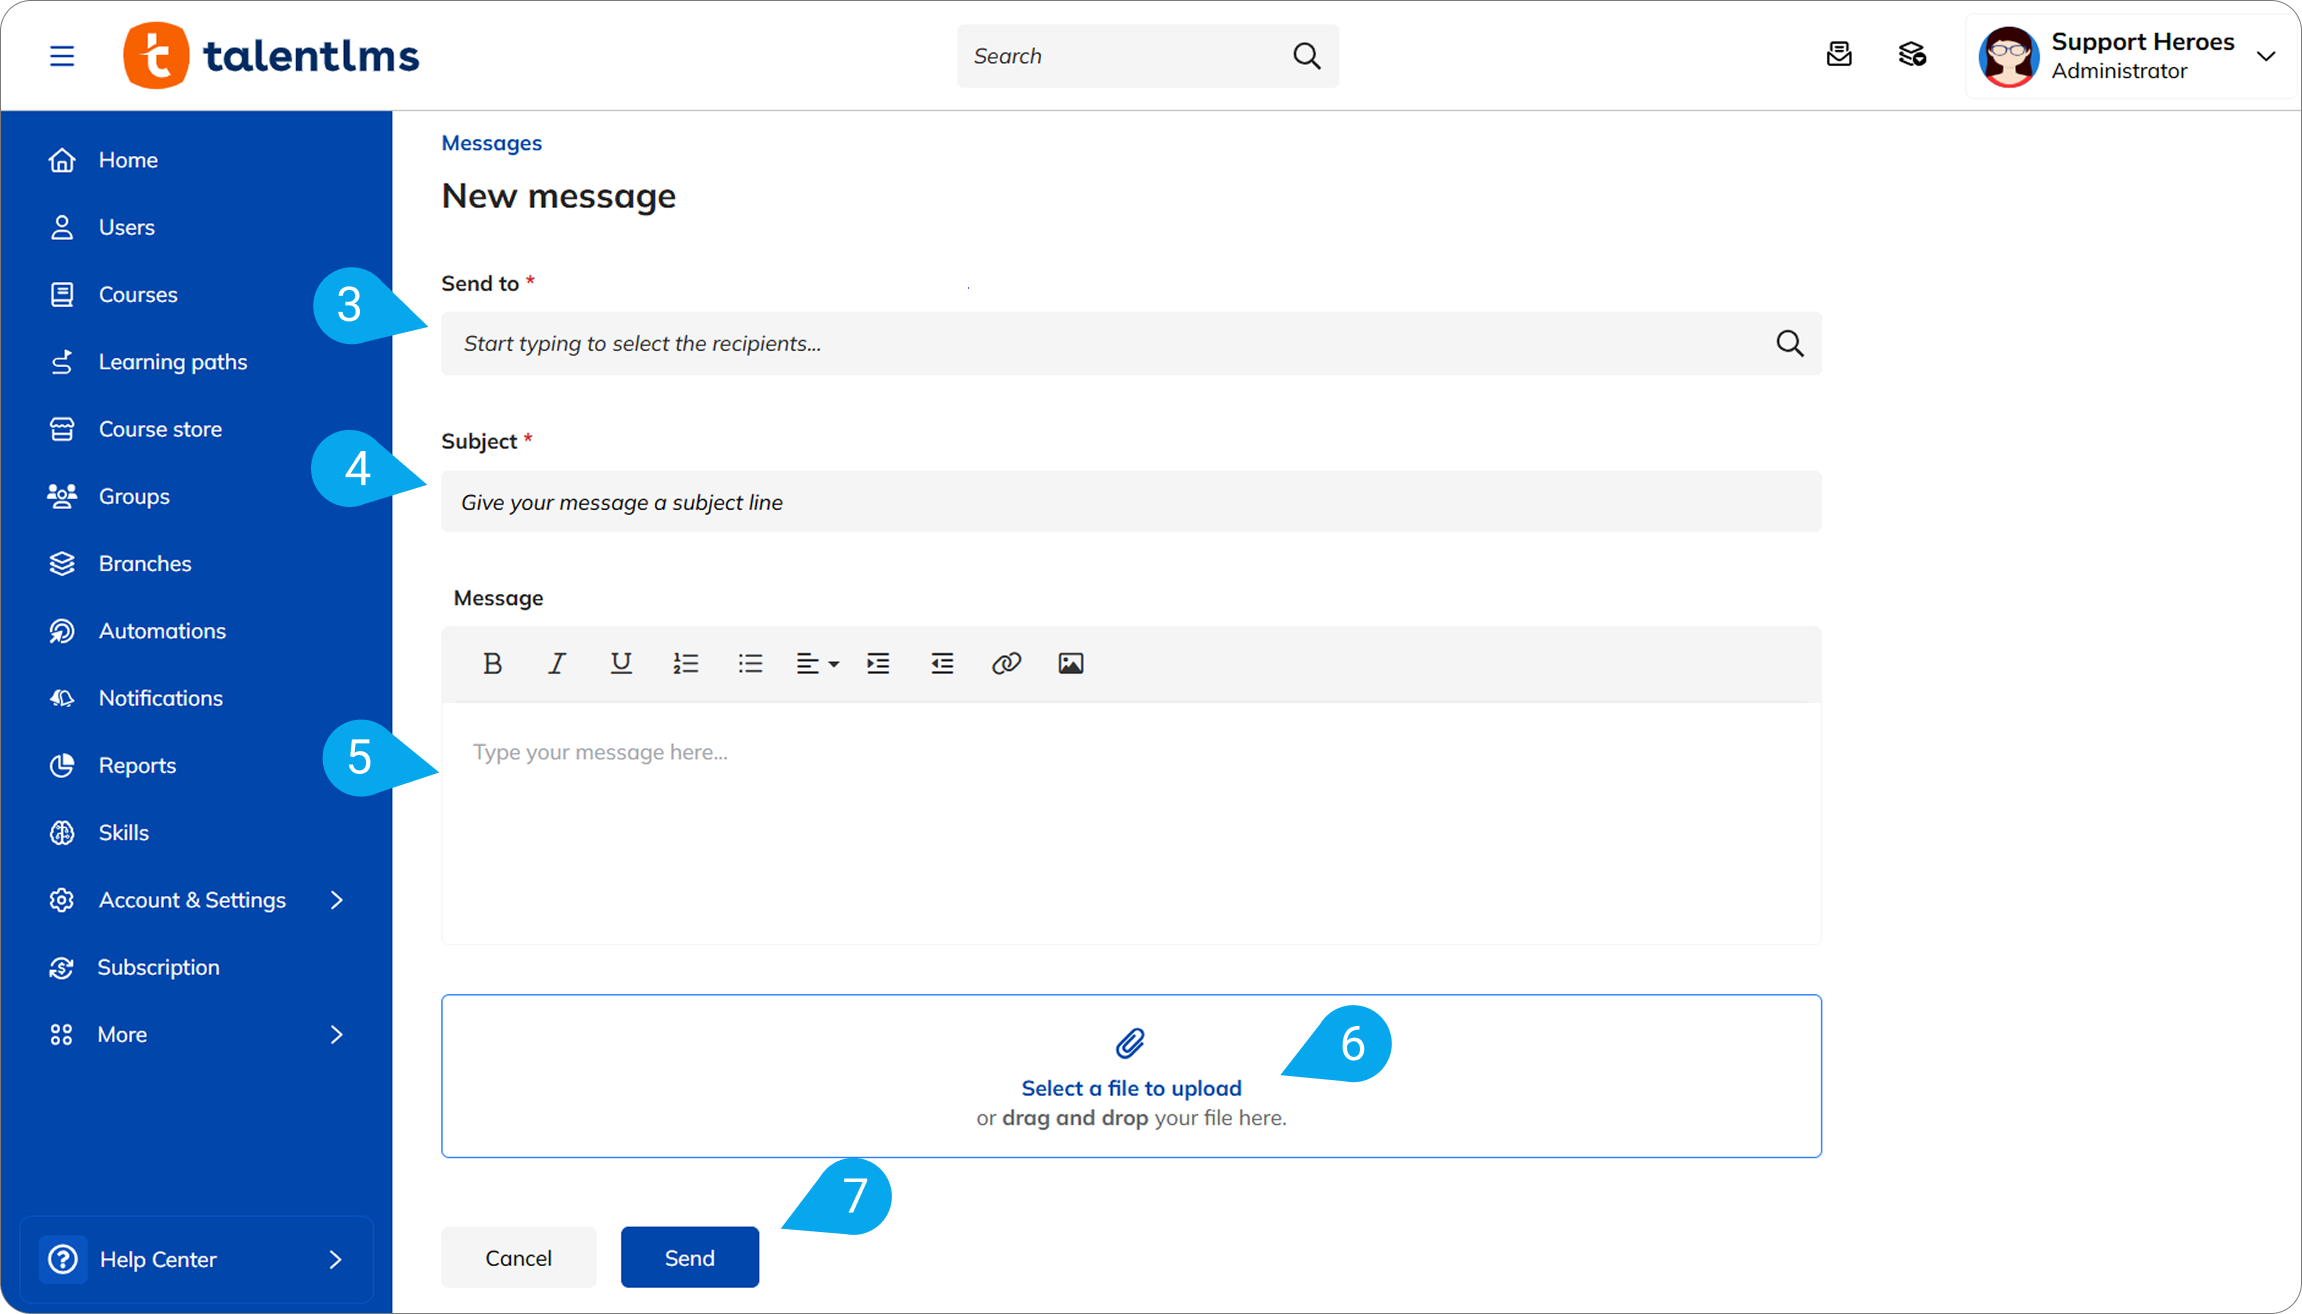Expand Account & Settings submenu
This screenshot has width=2302, height=1314.
(x=336, y=900)
